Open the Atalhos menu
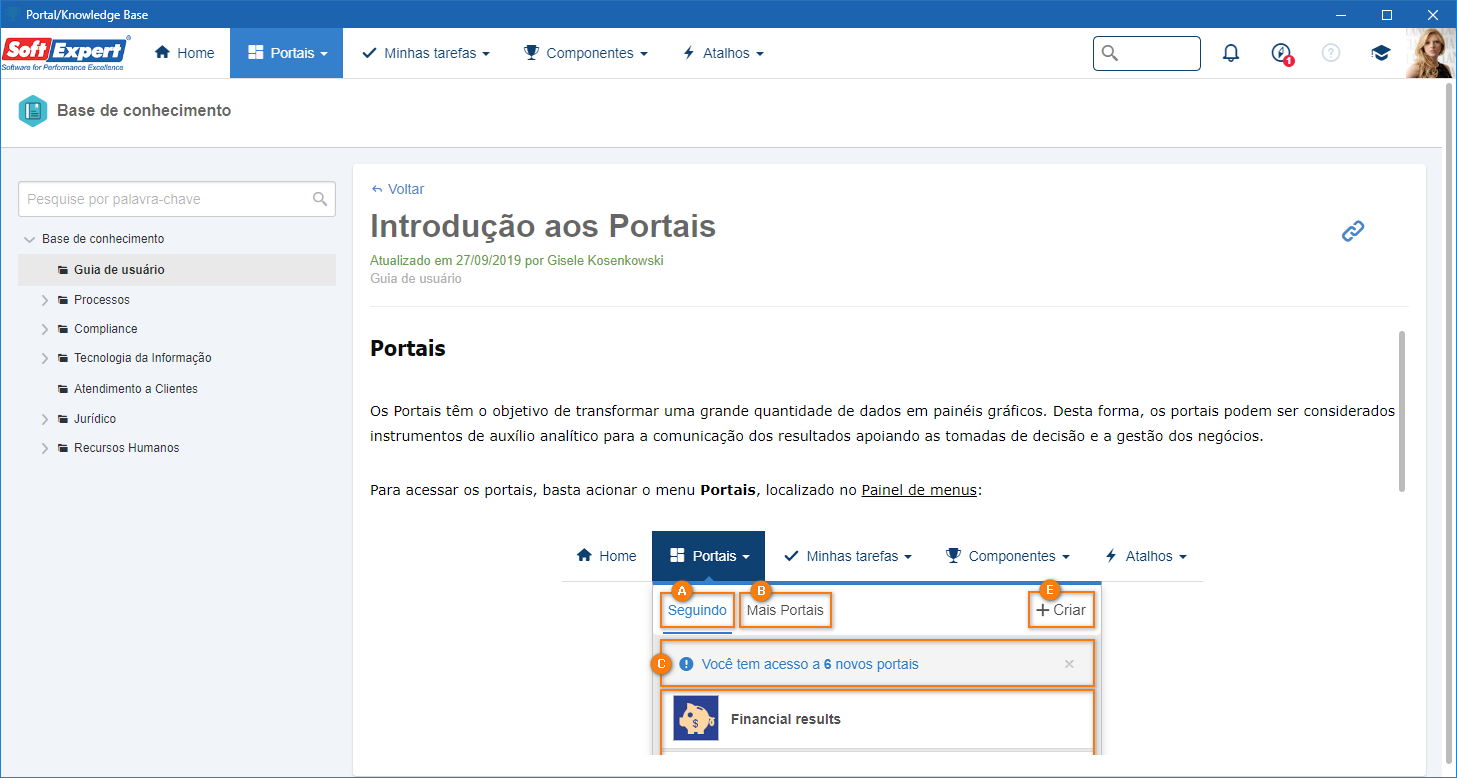This screenshot has height=778, width=1457. tap(723, 53)
